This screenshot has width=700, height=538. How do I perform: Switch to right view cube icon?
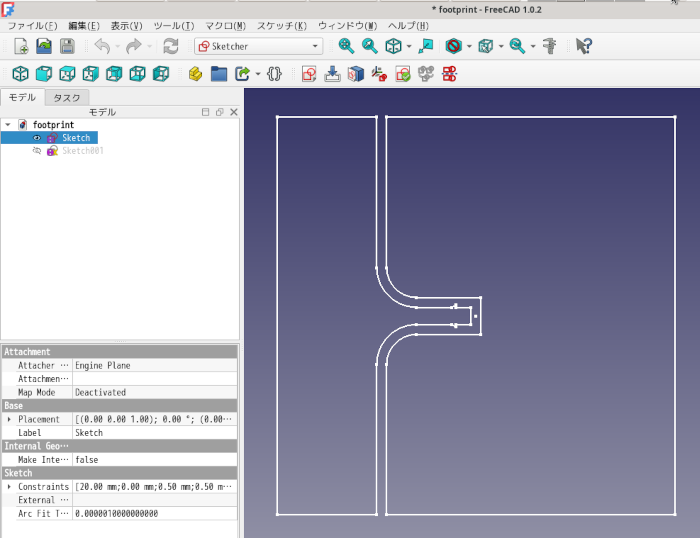pyautogui.click(x=91, y=74)
